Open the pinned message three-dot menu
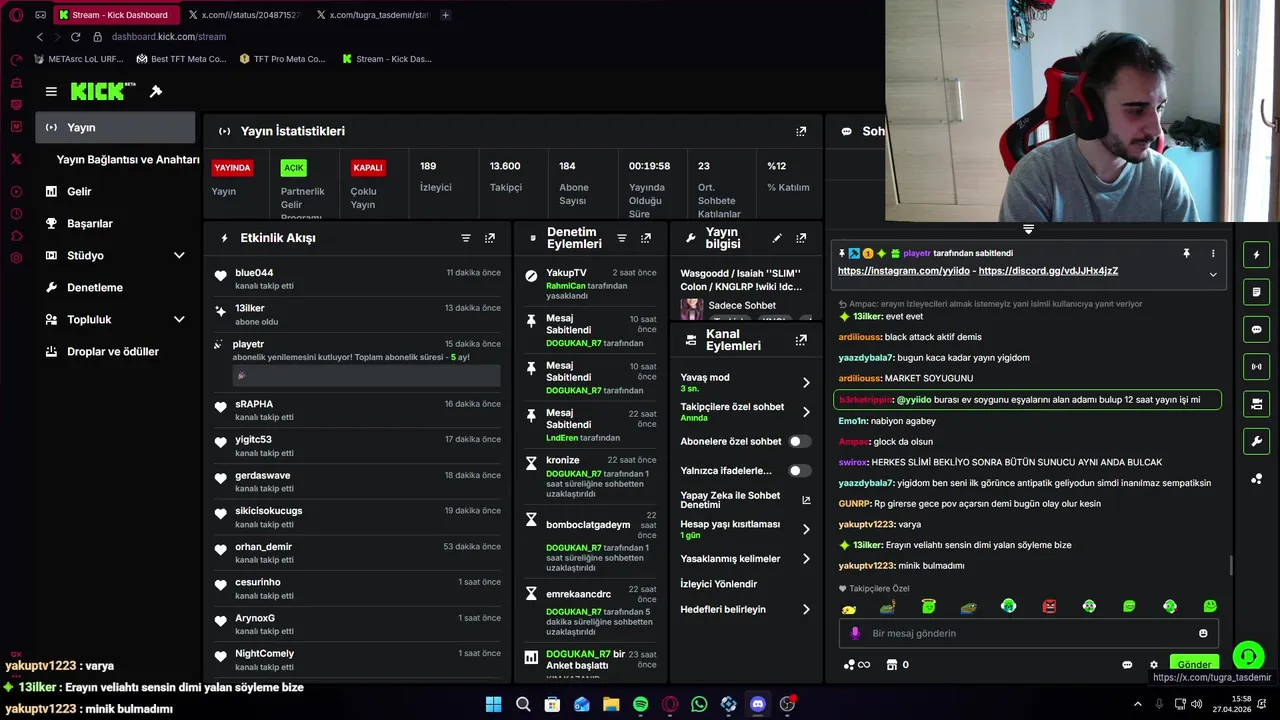Screen dimensions: 1280x720 [1213, 254]
